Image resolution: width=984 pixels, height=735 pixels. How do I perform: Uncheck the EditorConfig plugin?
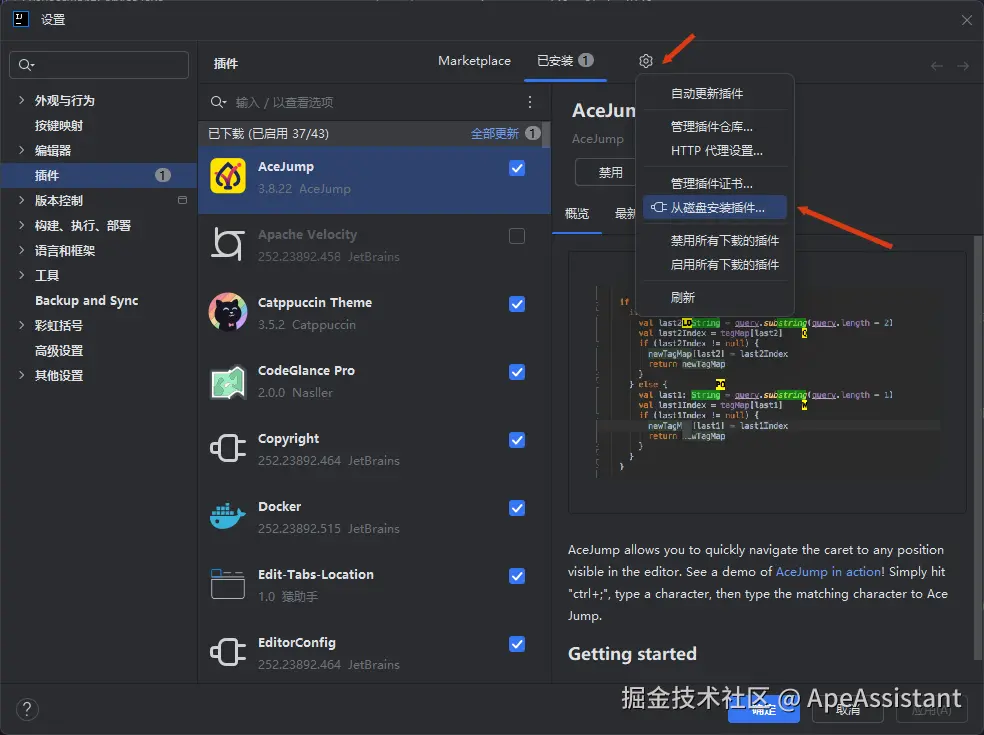517,644
